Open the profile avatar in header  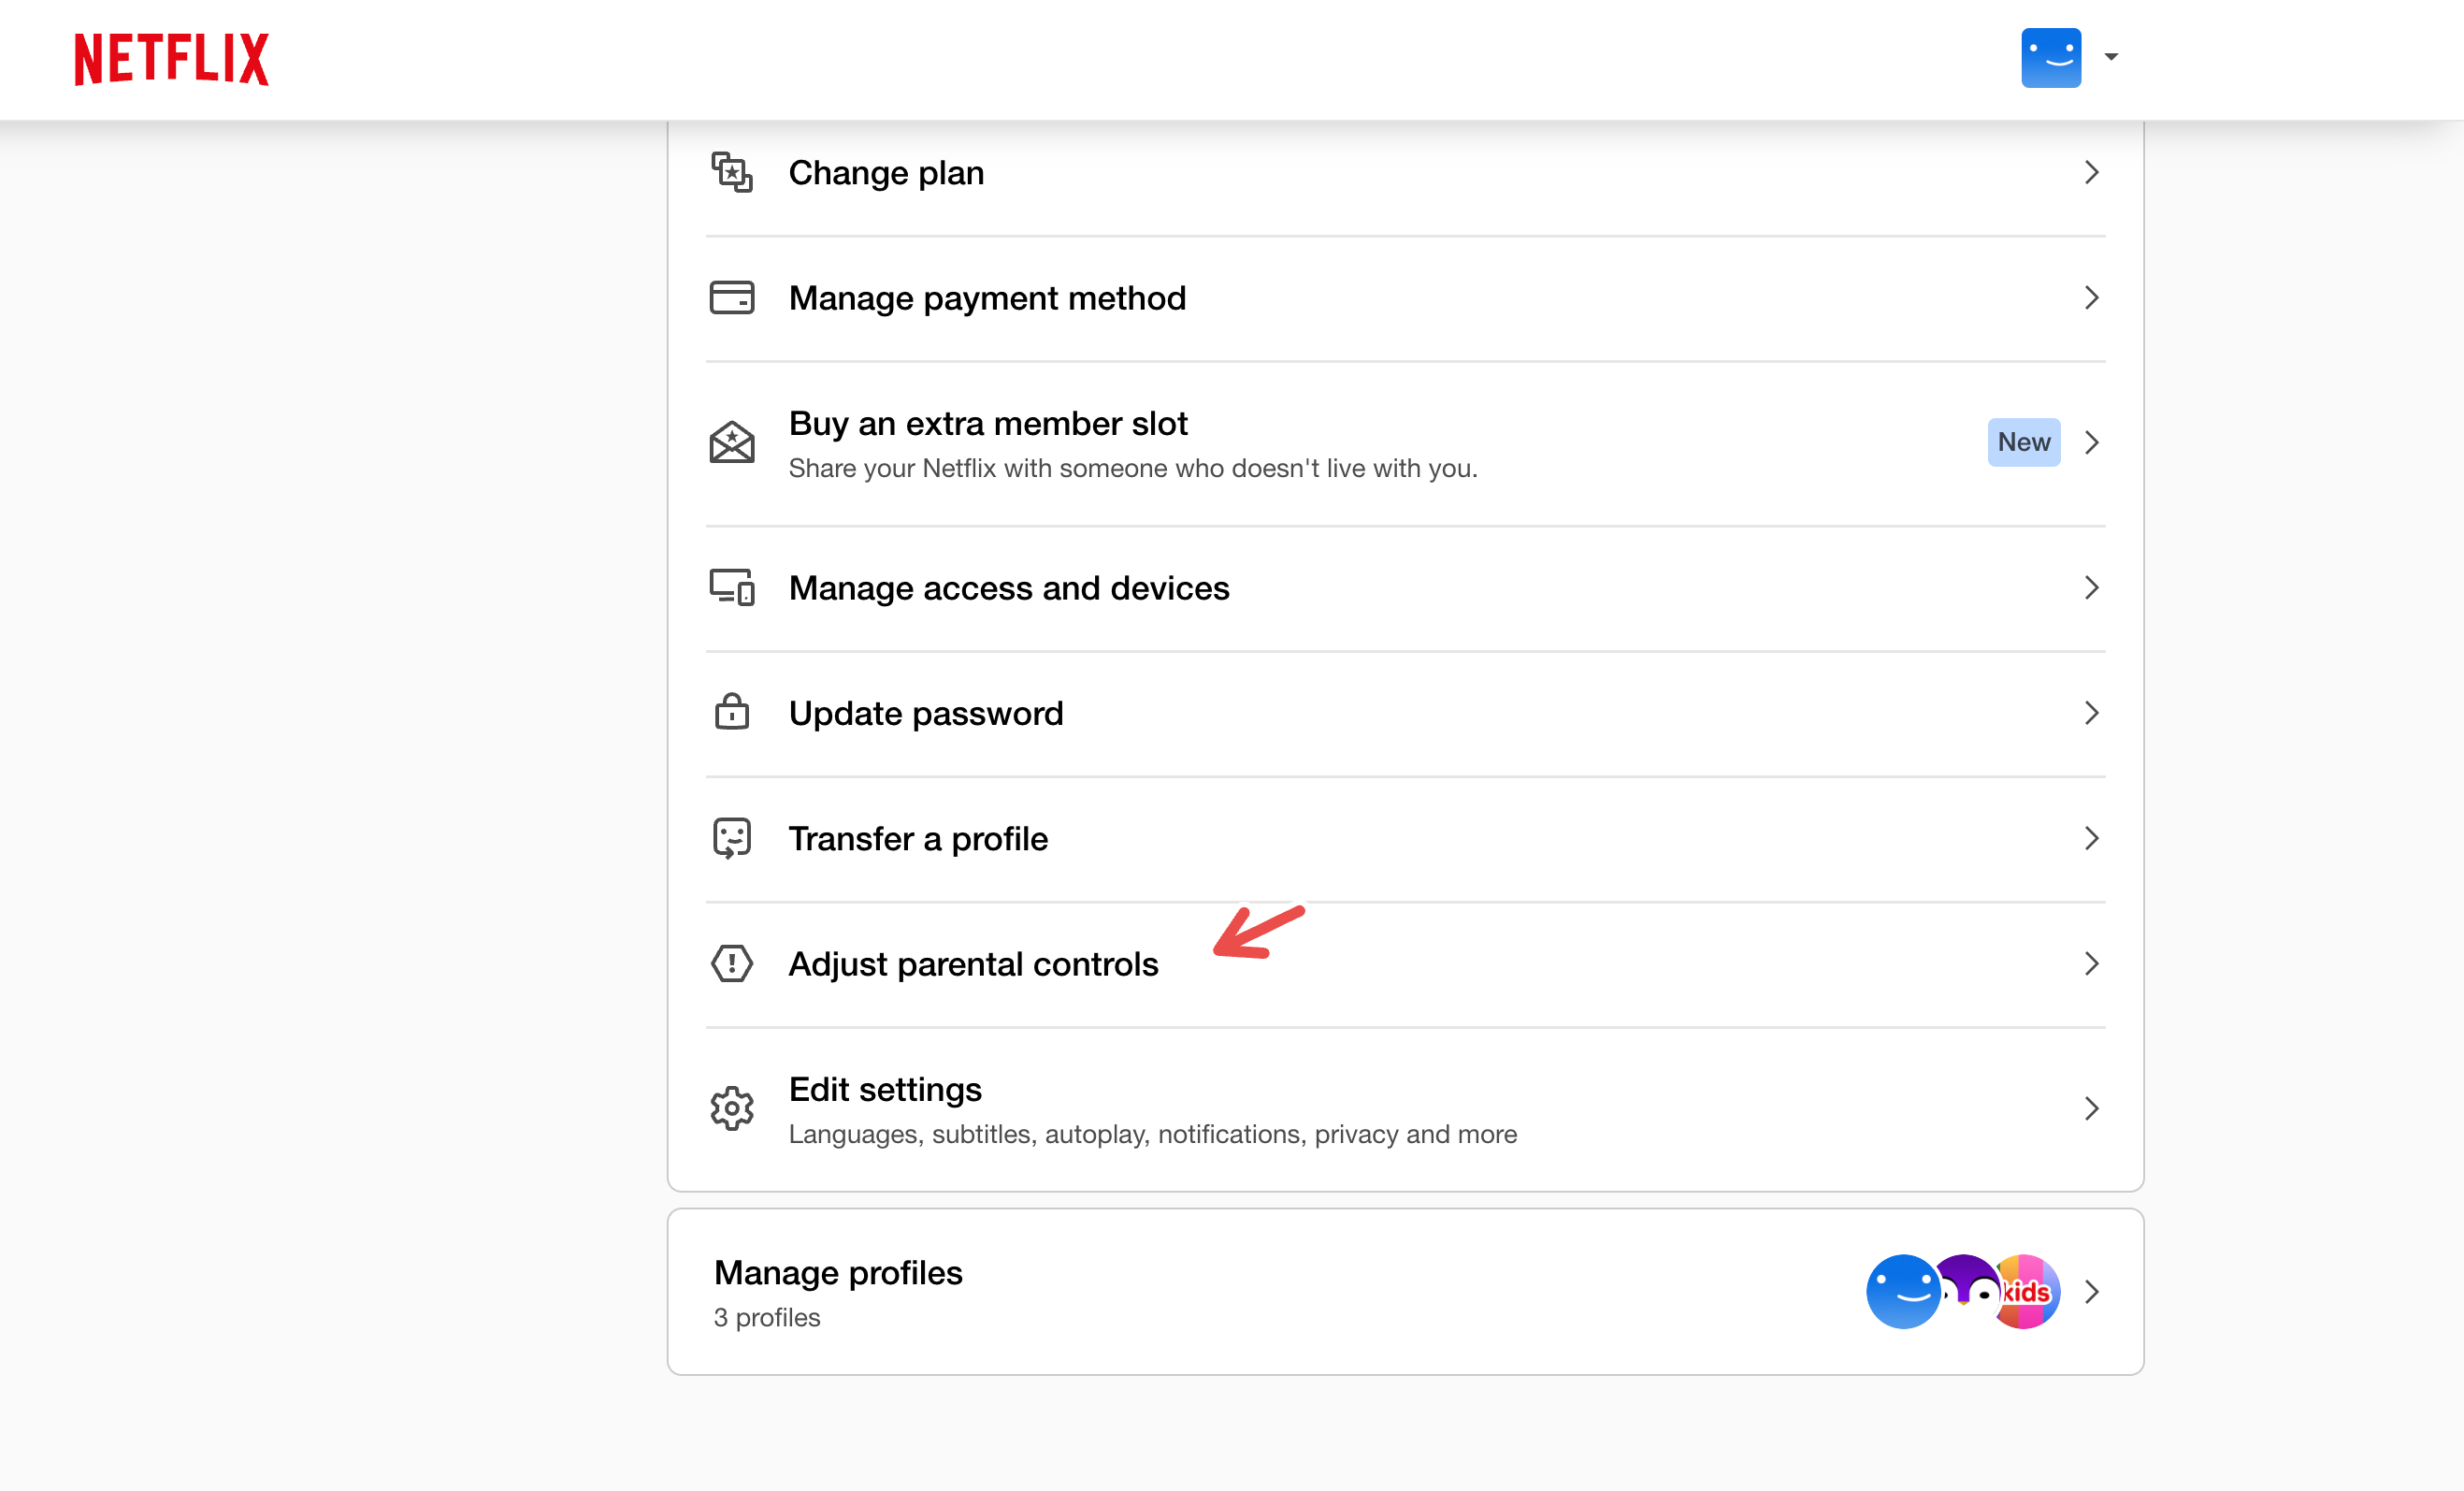pos(2051,58)
